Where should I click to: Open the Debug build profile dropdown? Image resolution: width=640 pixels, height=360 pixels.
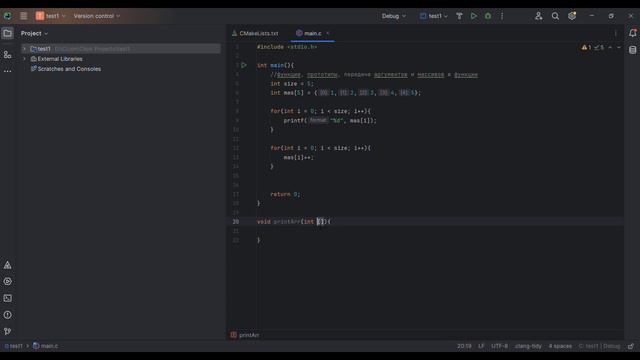pos(393,16)
